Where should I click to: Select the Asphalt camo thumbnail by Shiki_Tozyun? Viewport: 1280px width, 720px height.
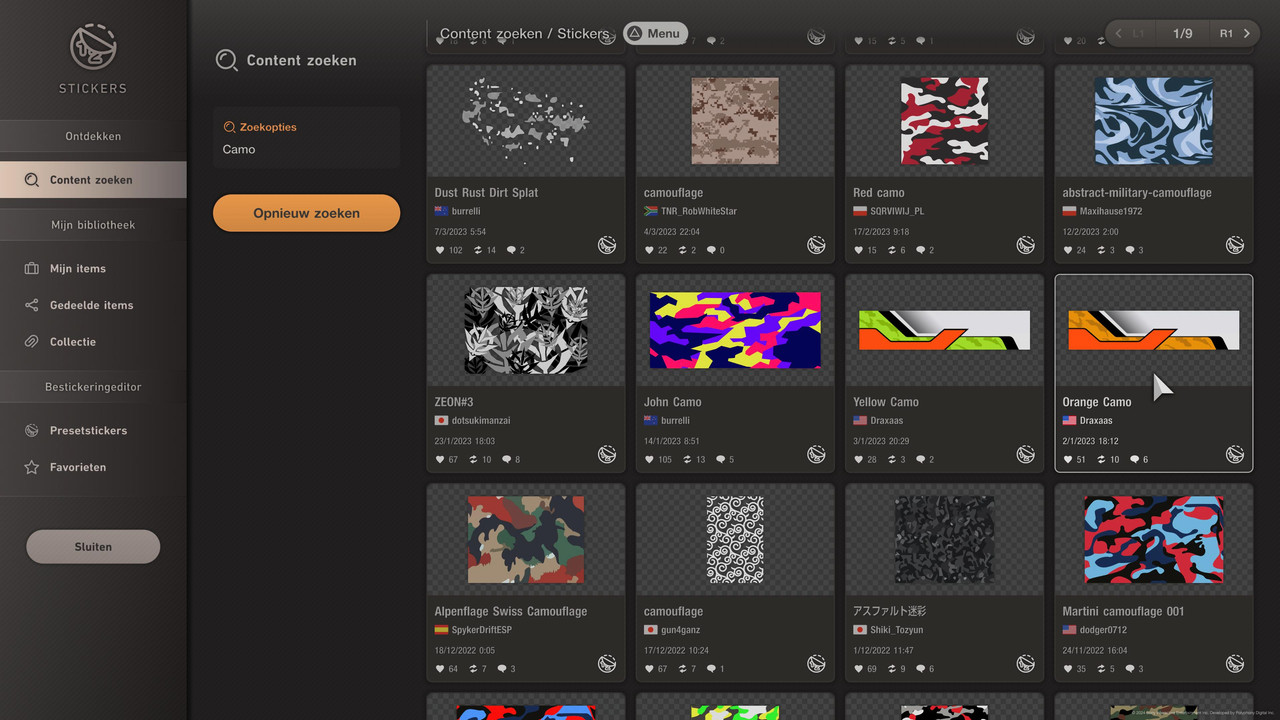click(944, 540)
